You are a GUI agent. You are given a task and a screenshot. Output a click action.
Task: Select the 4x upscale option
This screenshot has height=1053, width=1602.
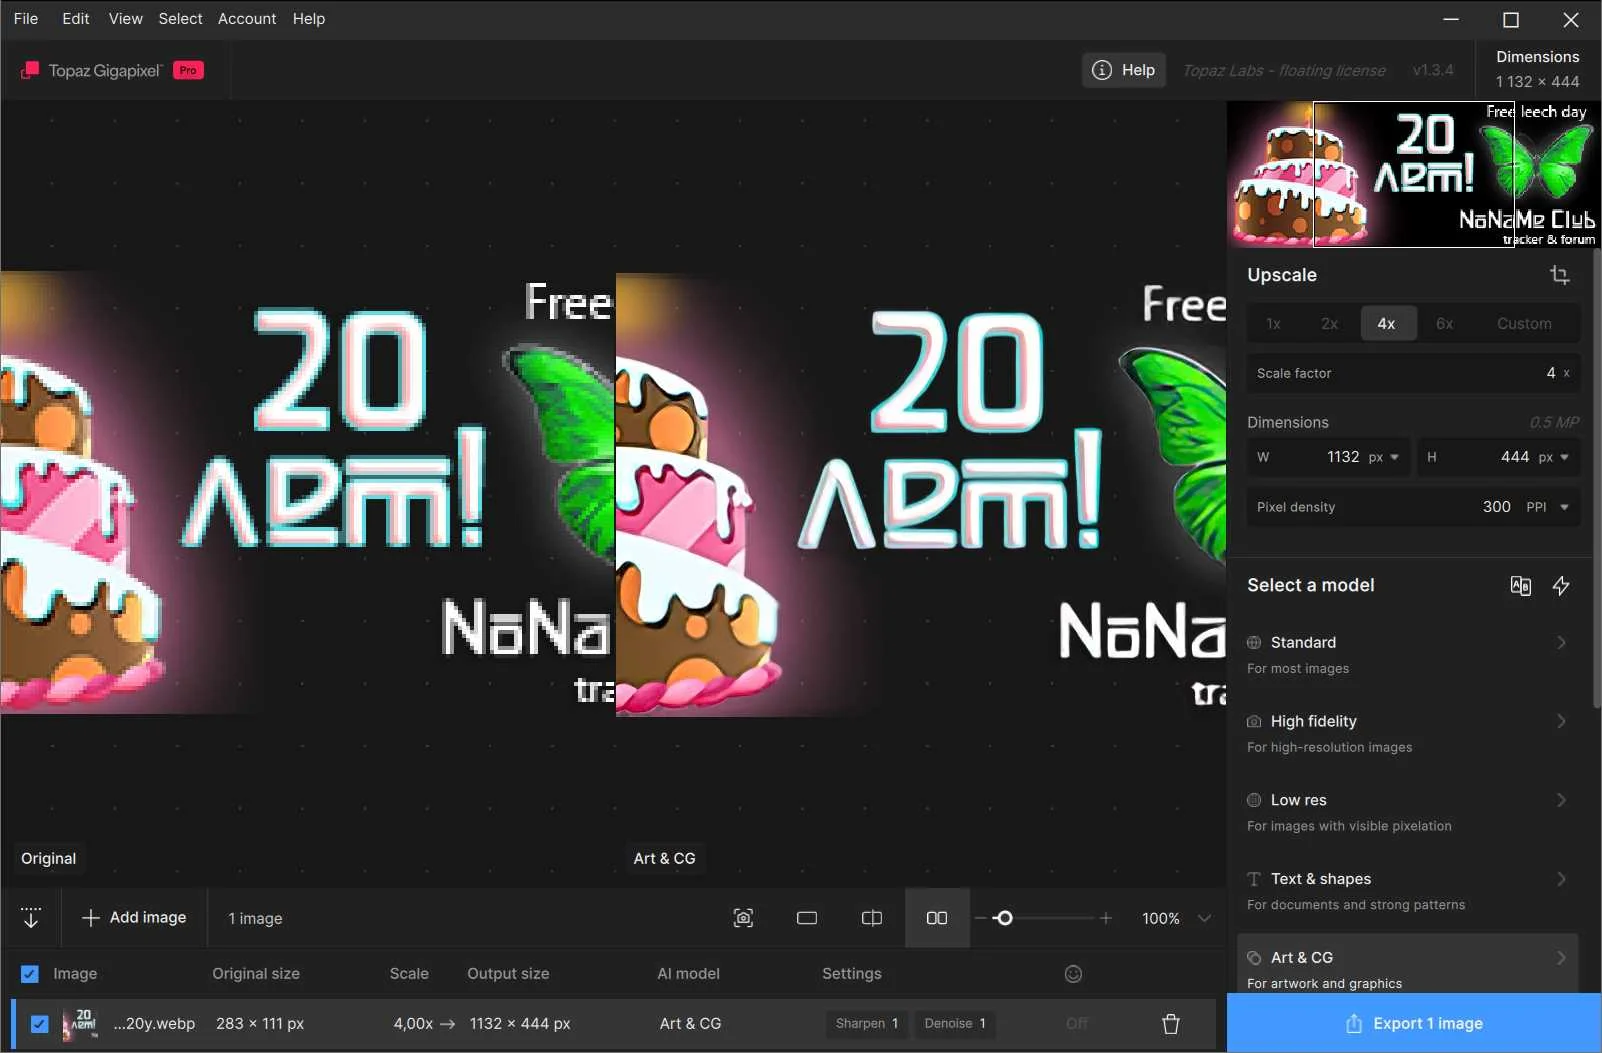(1387, 324)
